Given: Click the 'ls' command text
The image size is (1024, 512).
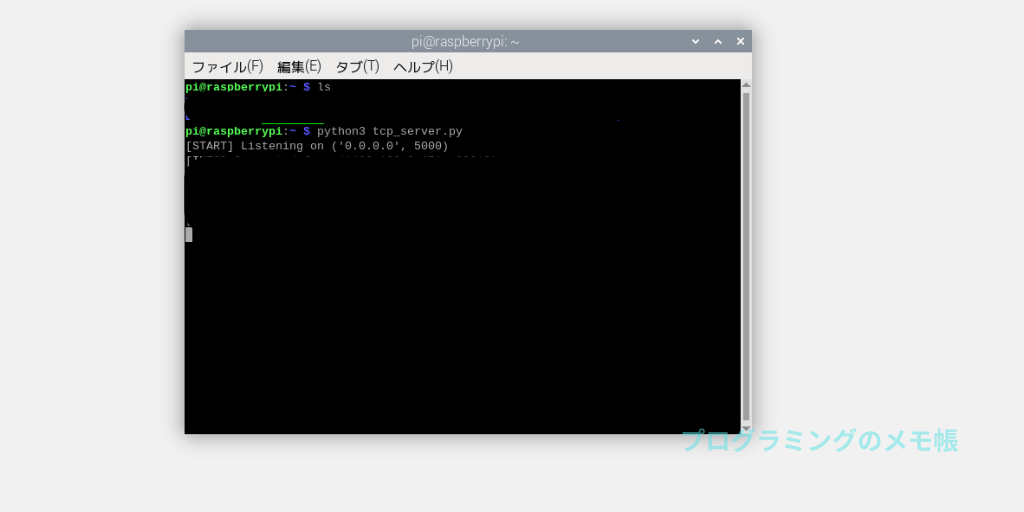Looking at the screenshot, I should (324, 87).
